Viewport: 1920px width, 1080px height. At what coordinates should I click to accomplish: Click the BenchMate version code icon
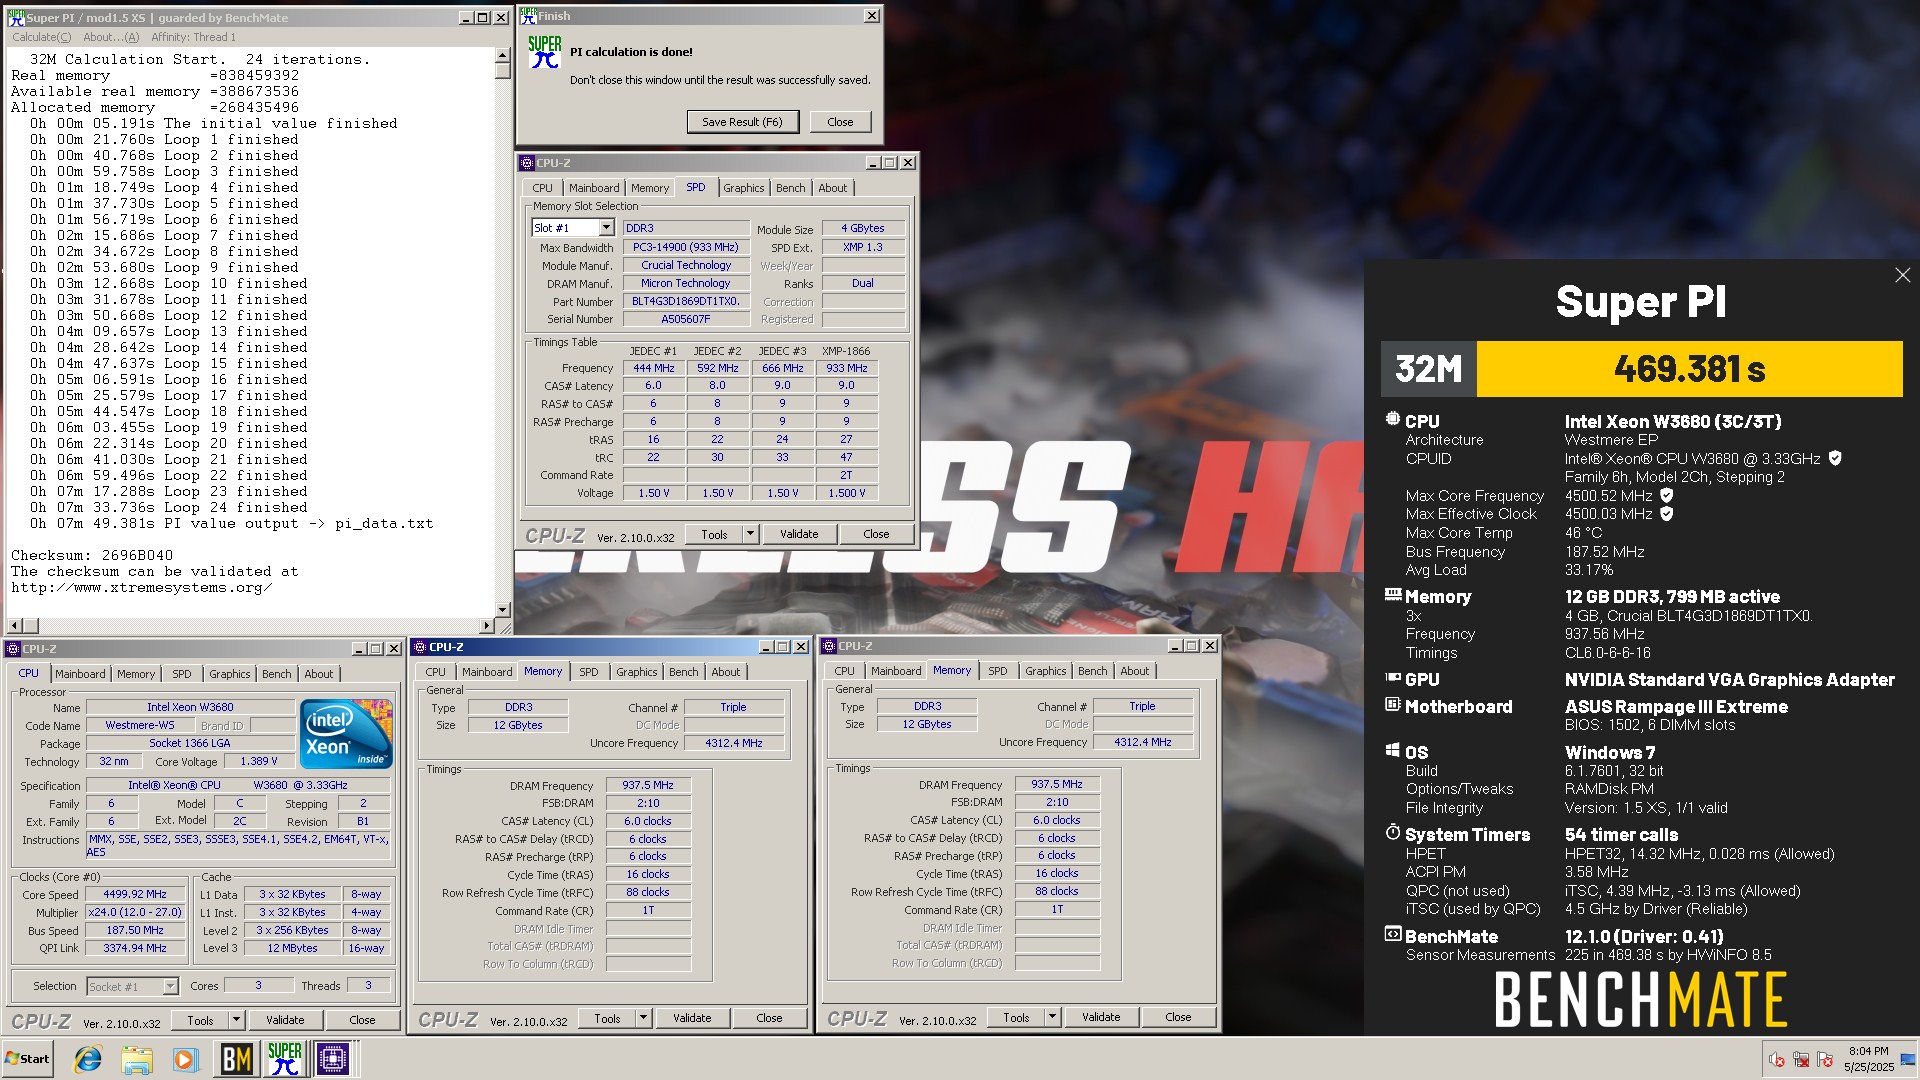coord(1392,934)
